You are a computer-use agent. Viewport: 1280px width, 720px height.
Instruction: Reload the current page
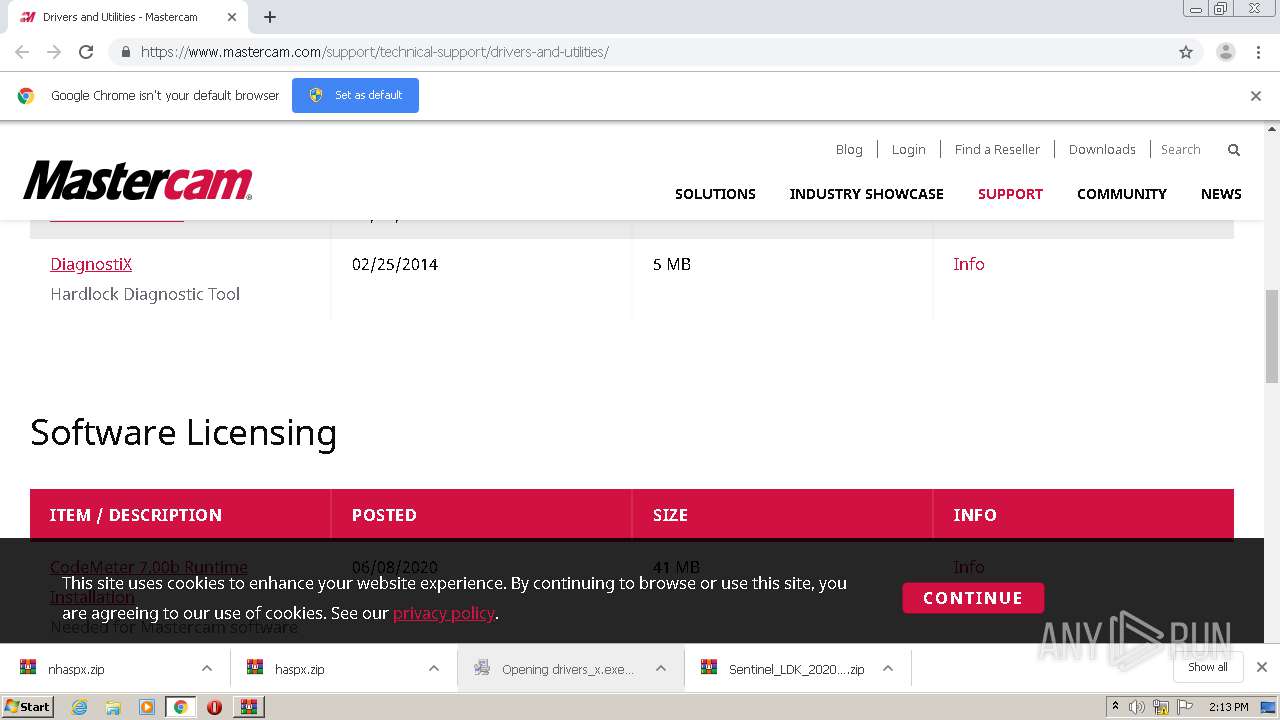[x=86, y=52]
